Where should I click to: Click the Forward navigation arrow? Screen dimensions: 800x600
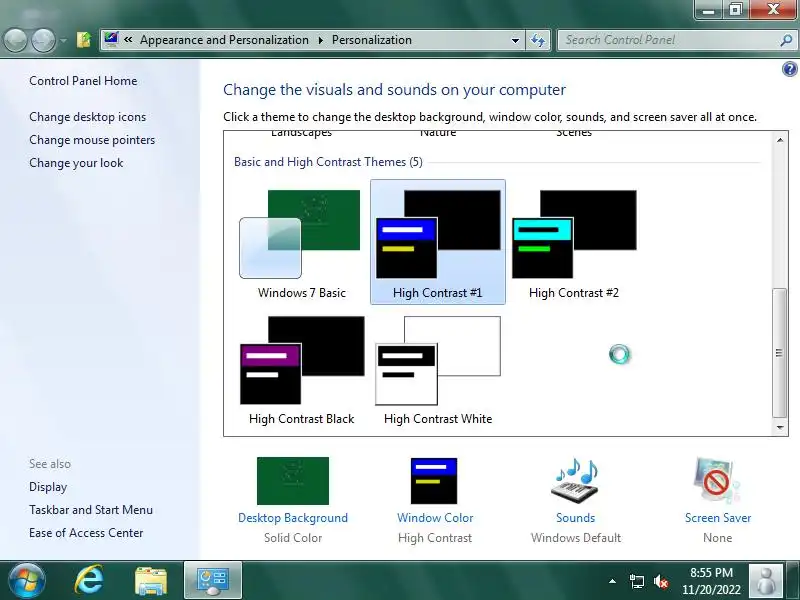point(43,40)
